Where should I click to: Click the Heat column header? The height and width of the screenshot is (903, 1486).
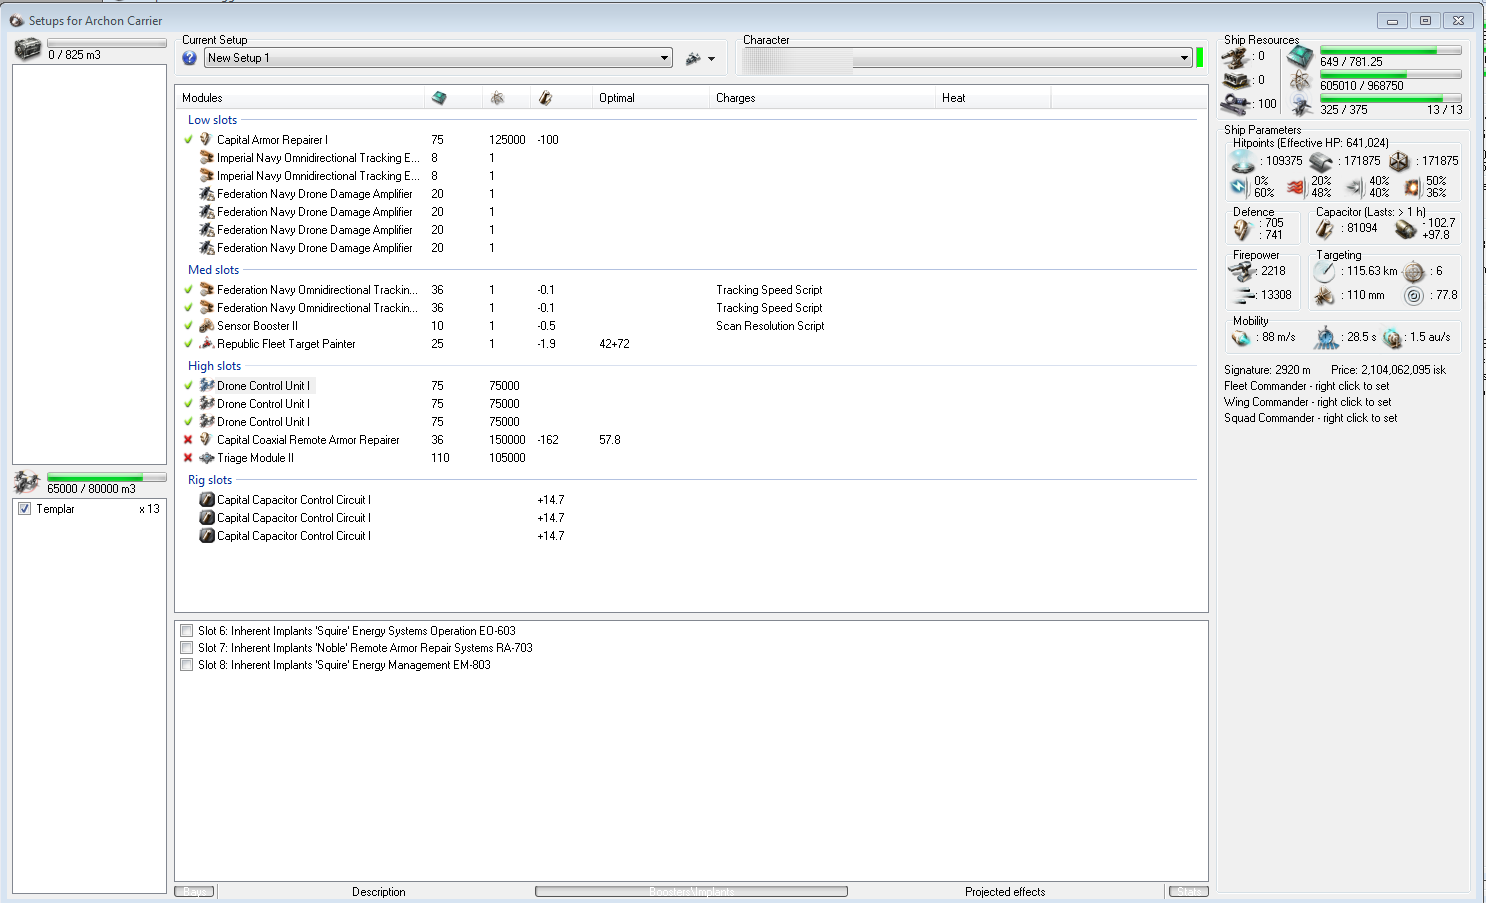(x=993, y=98)
